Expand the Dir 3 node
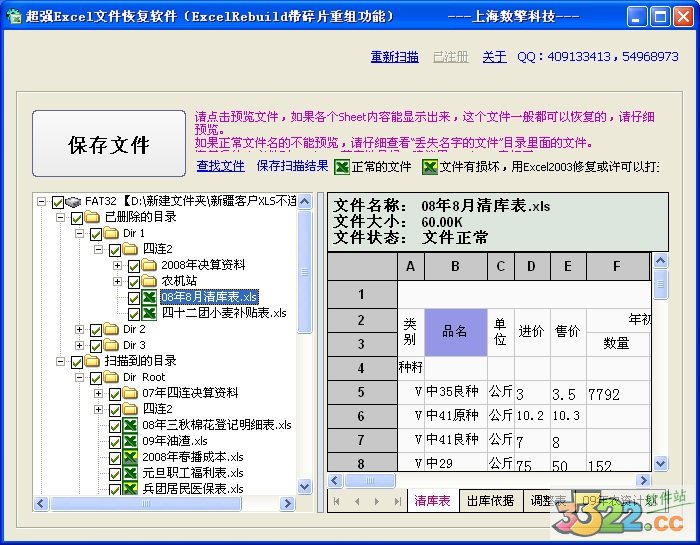700x545 pixels. (79, 345)
